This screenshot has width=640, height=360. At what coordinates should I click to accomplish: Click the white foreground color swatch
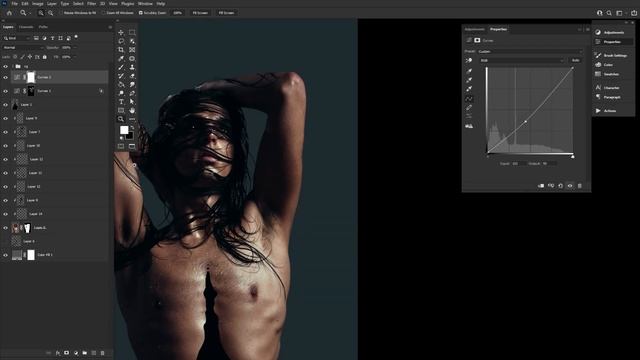(124, 130)
